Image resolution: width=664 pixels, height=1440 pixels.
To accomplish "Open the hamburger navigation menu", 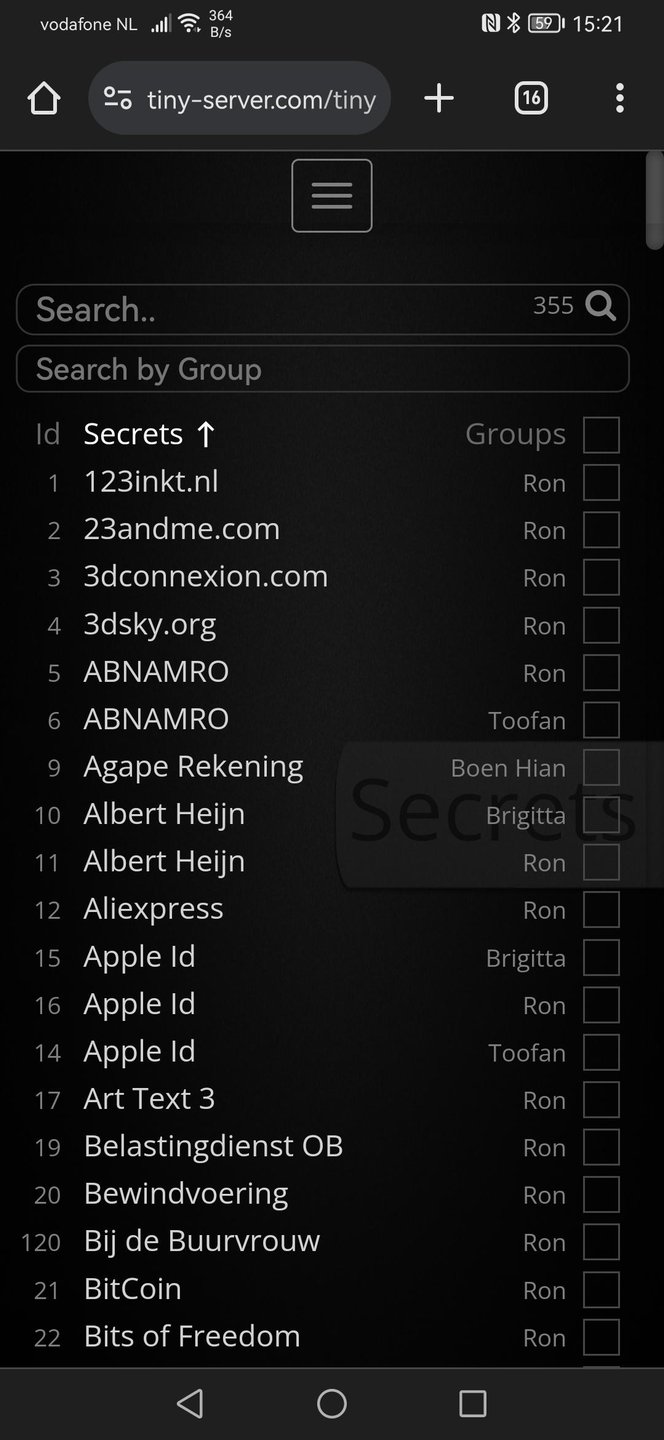I will click(332, 196).
